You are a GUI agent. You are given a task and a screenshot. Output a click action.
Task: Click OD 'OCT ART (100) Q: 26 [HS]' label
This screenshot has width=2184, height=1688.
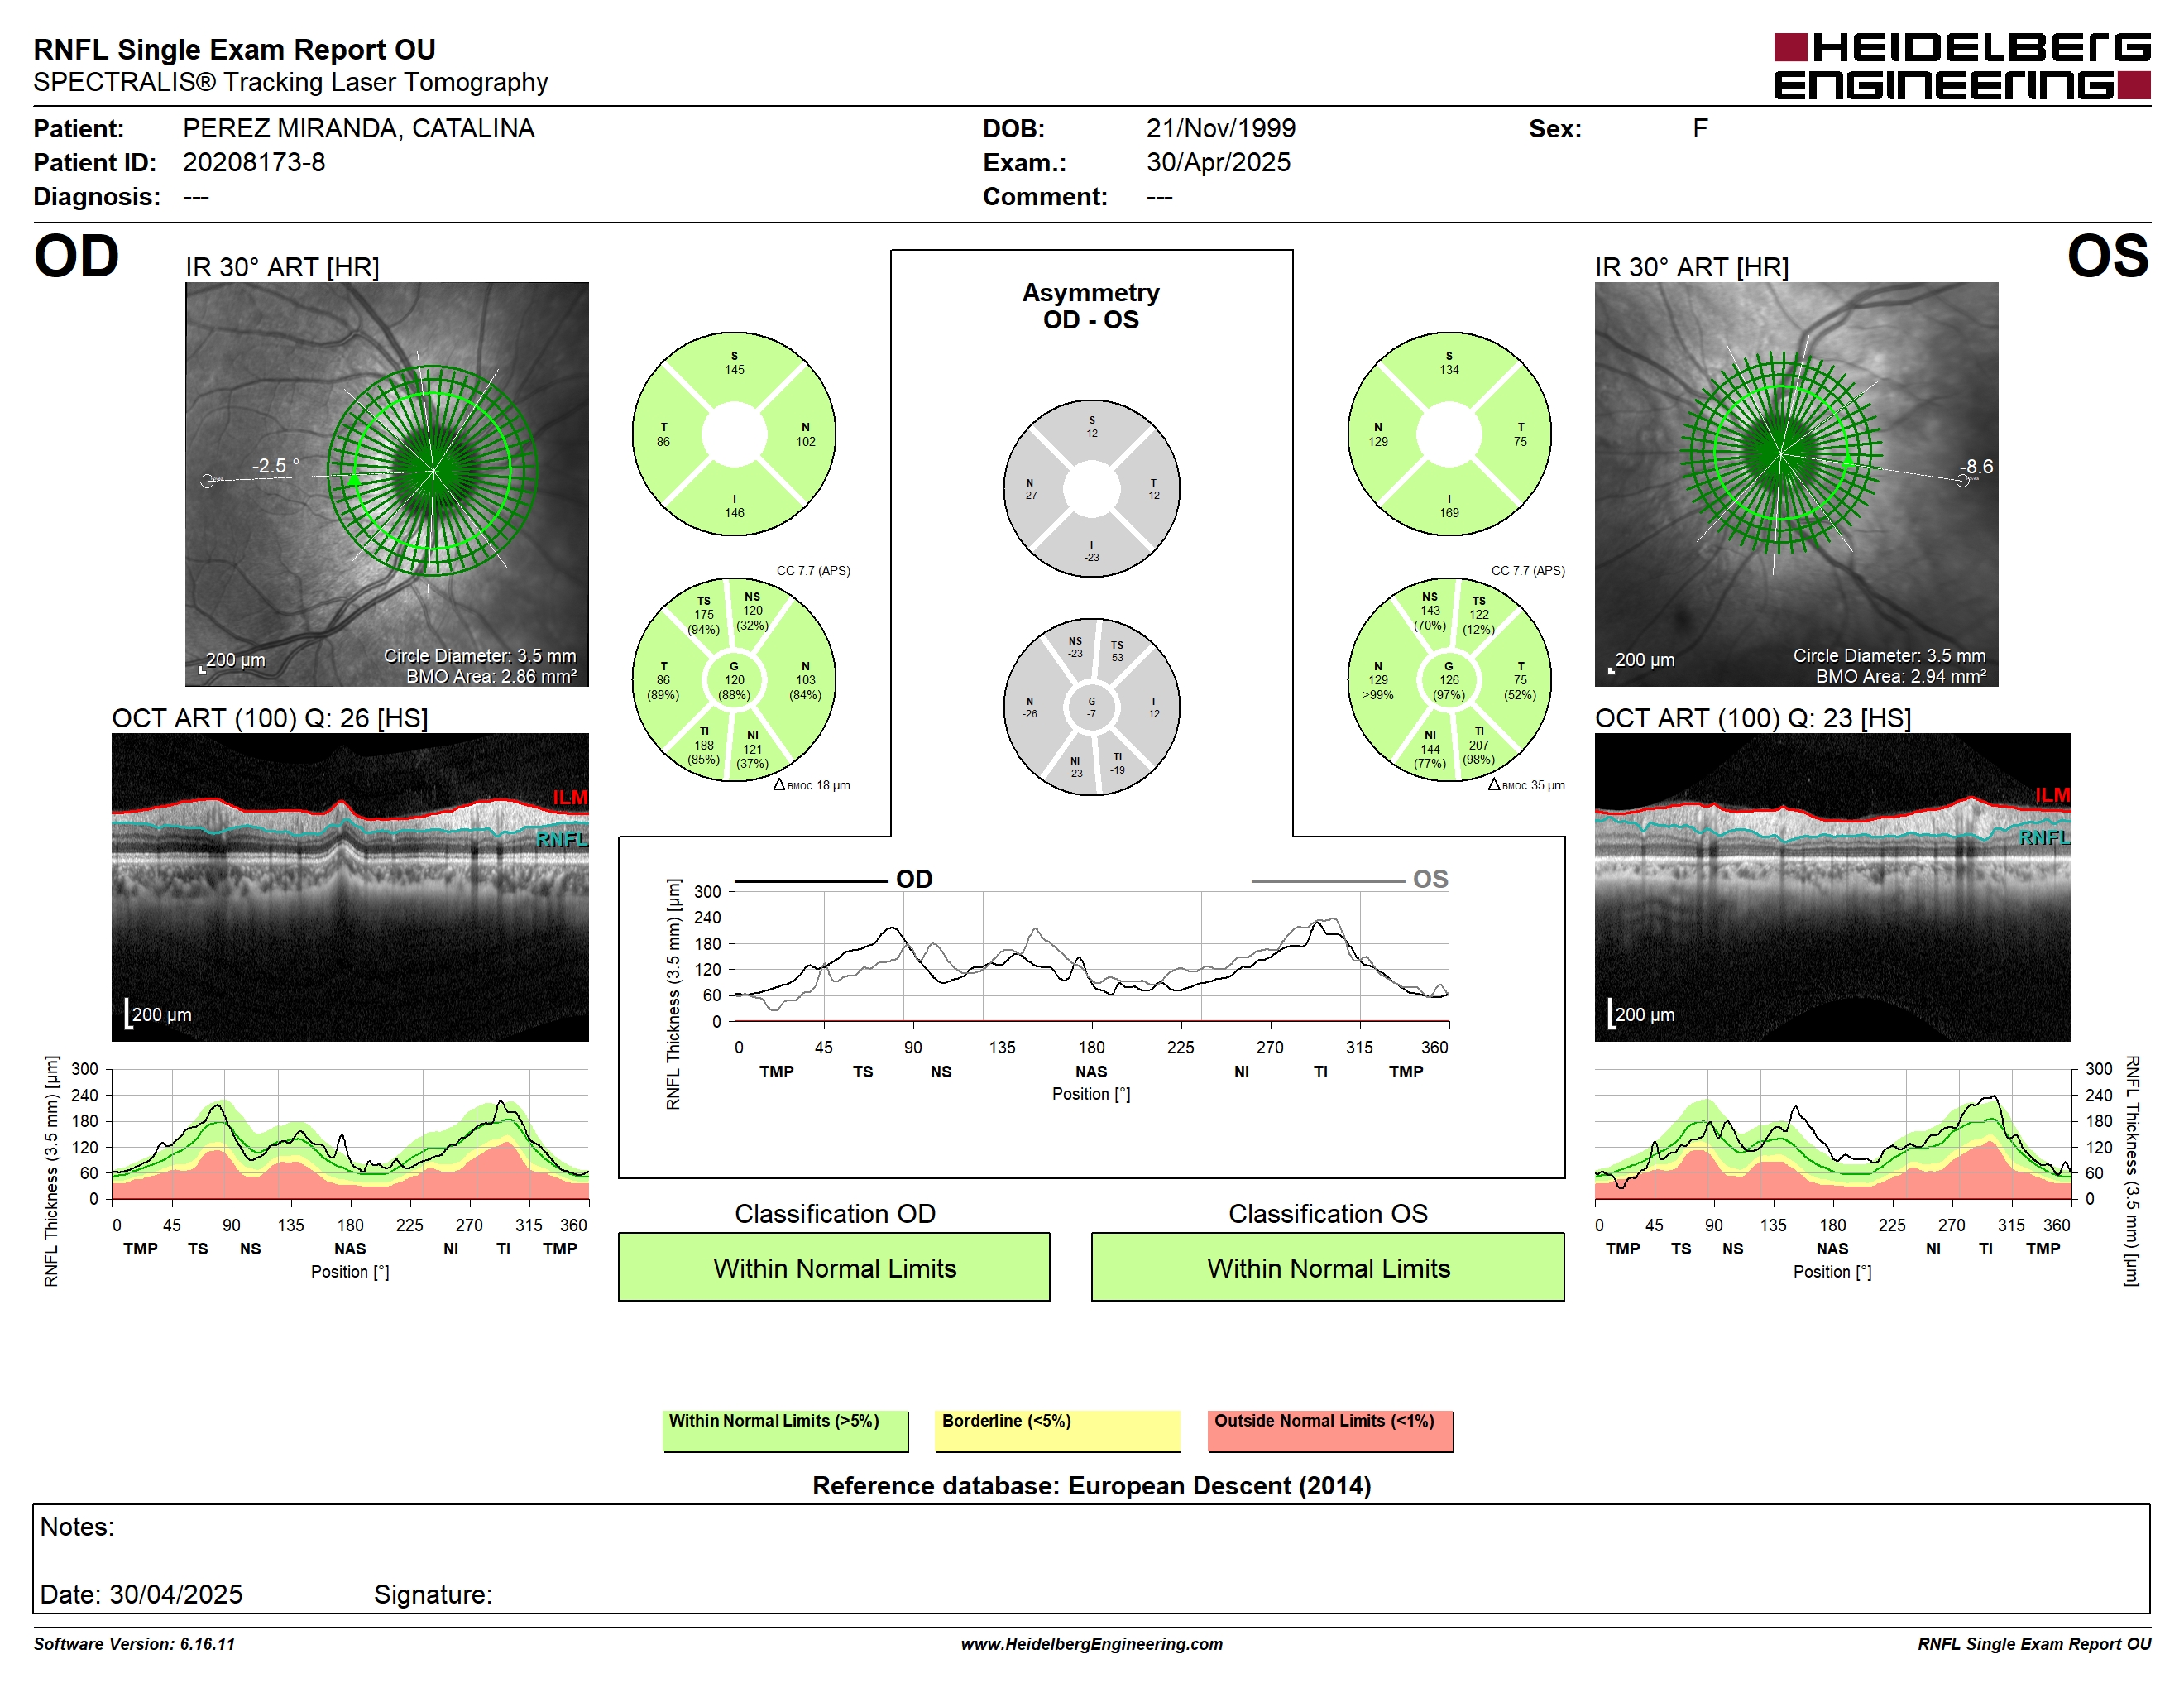(269, 718)
